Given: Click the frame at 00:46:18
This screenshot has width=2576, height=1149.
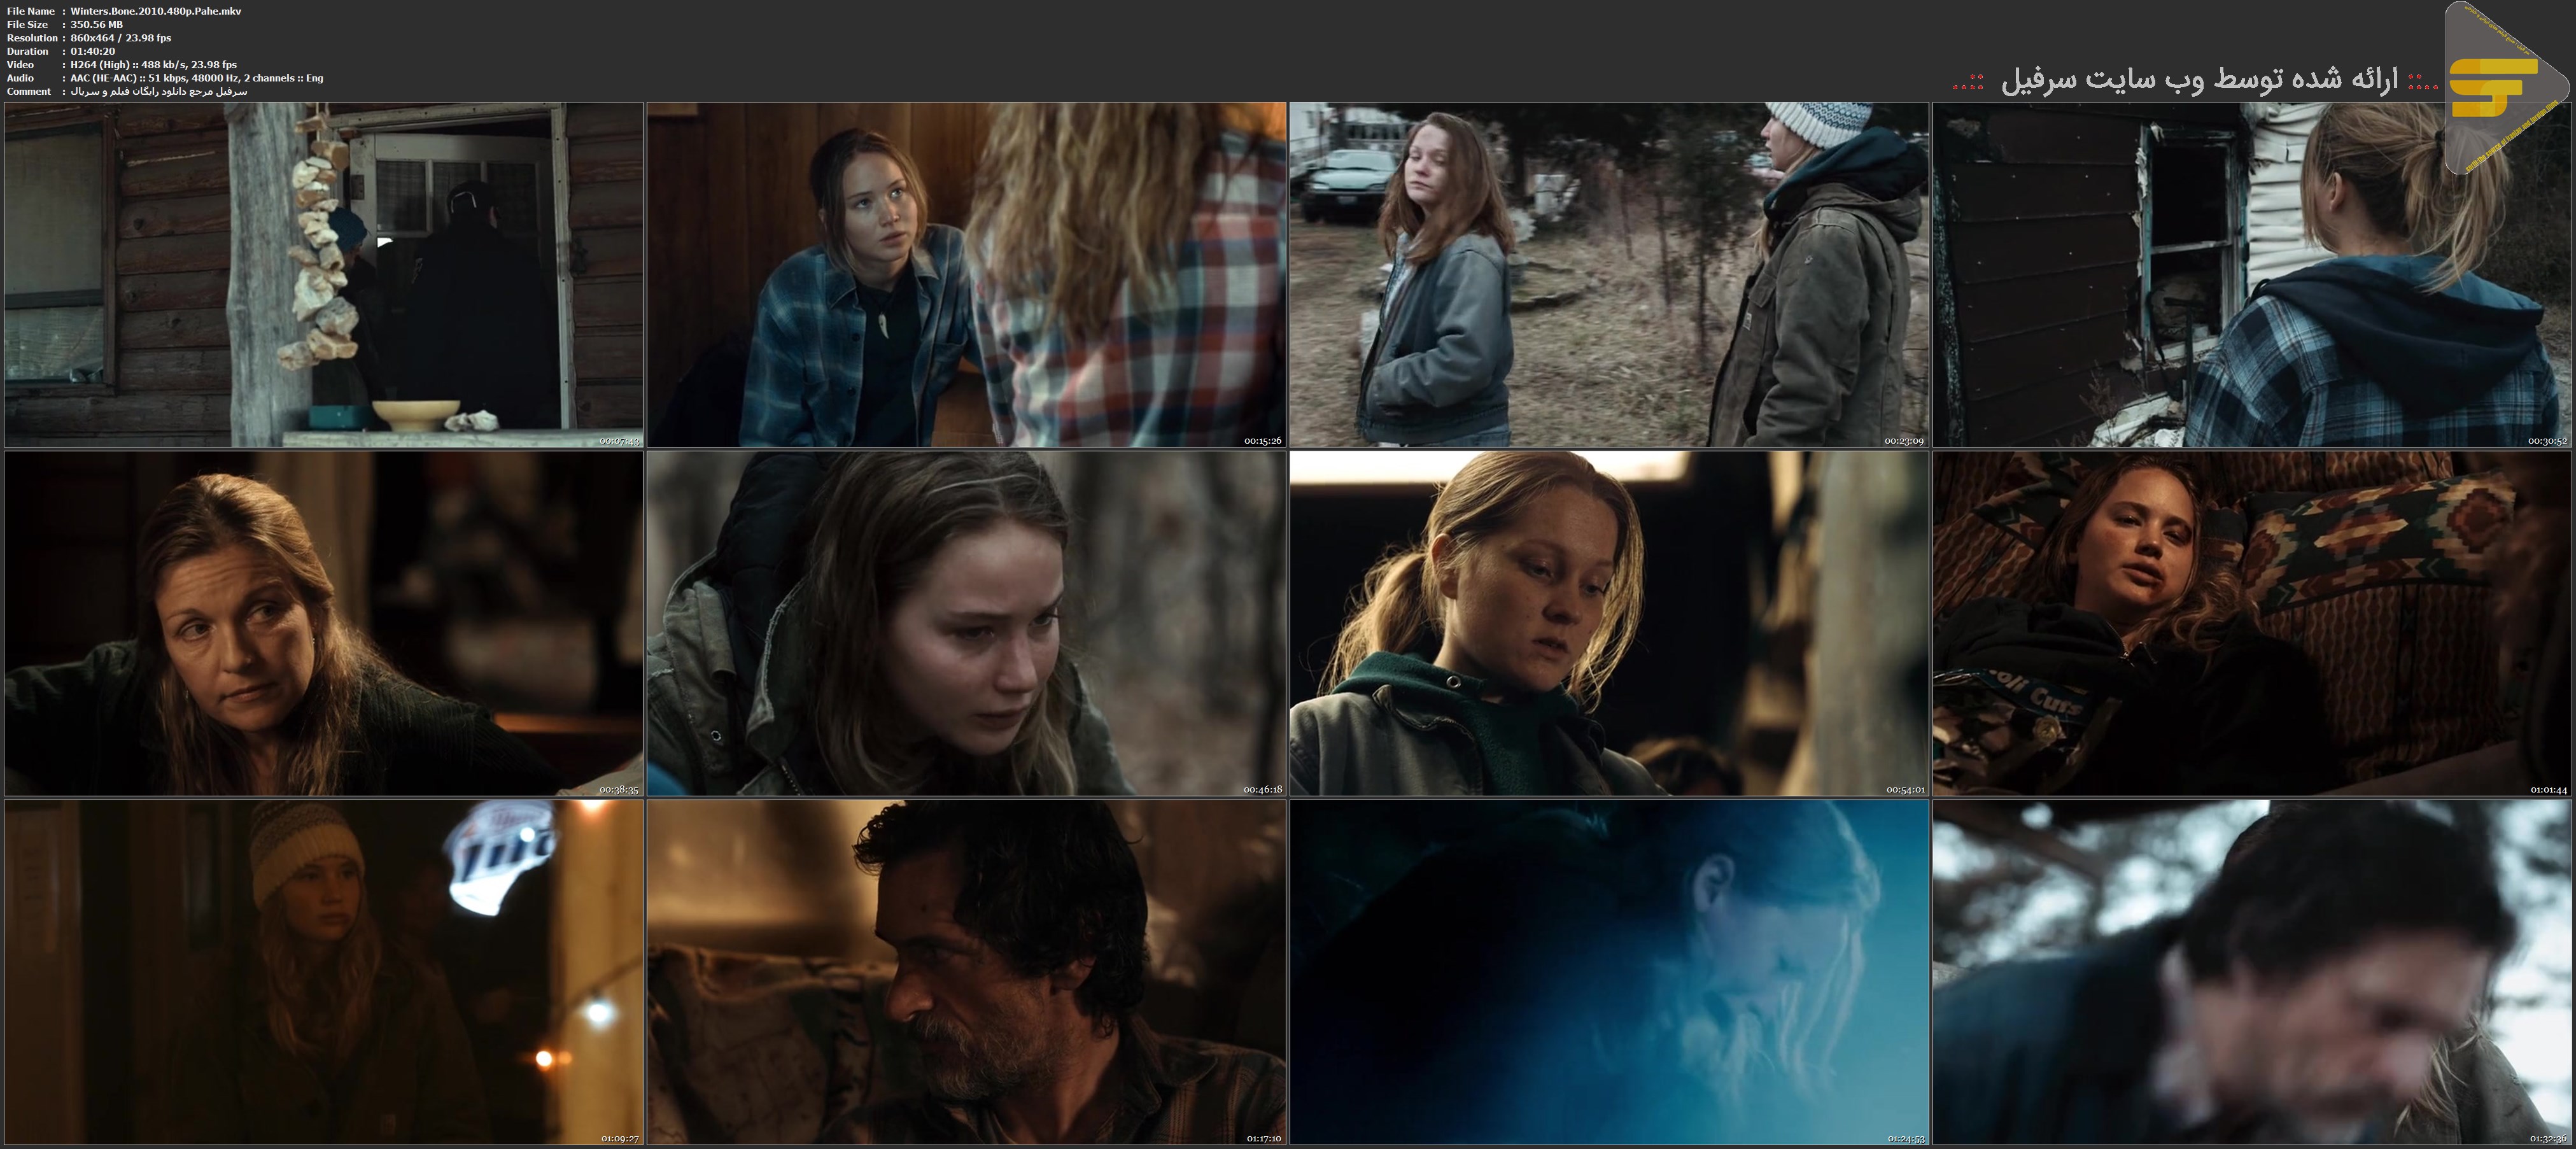Looking at the screenshot, I should [966, 623].
